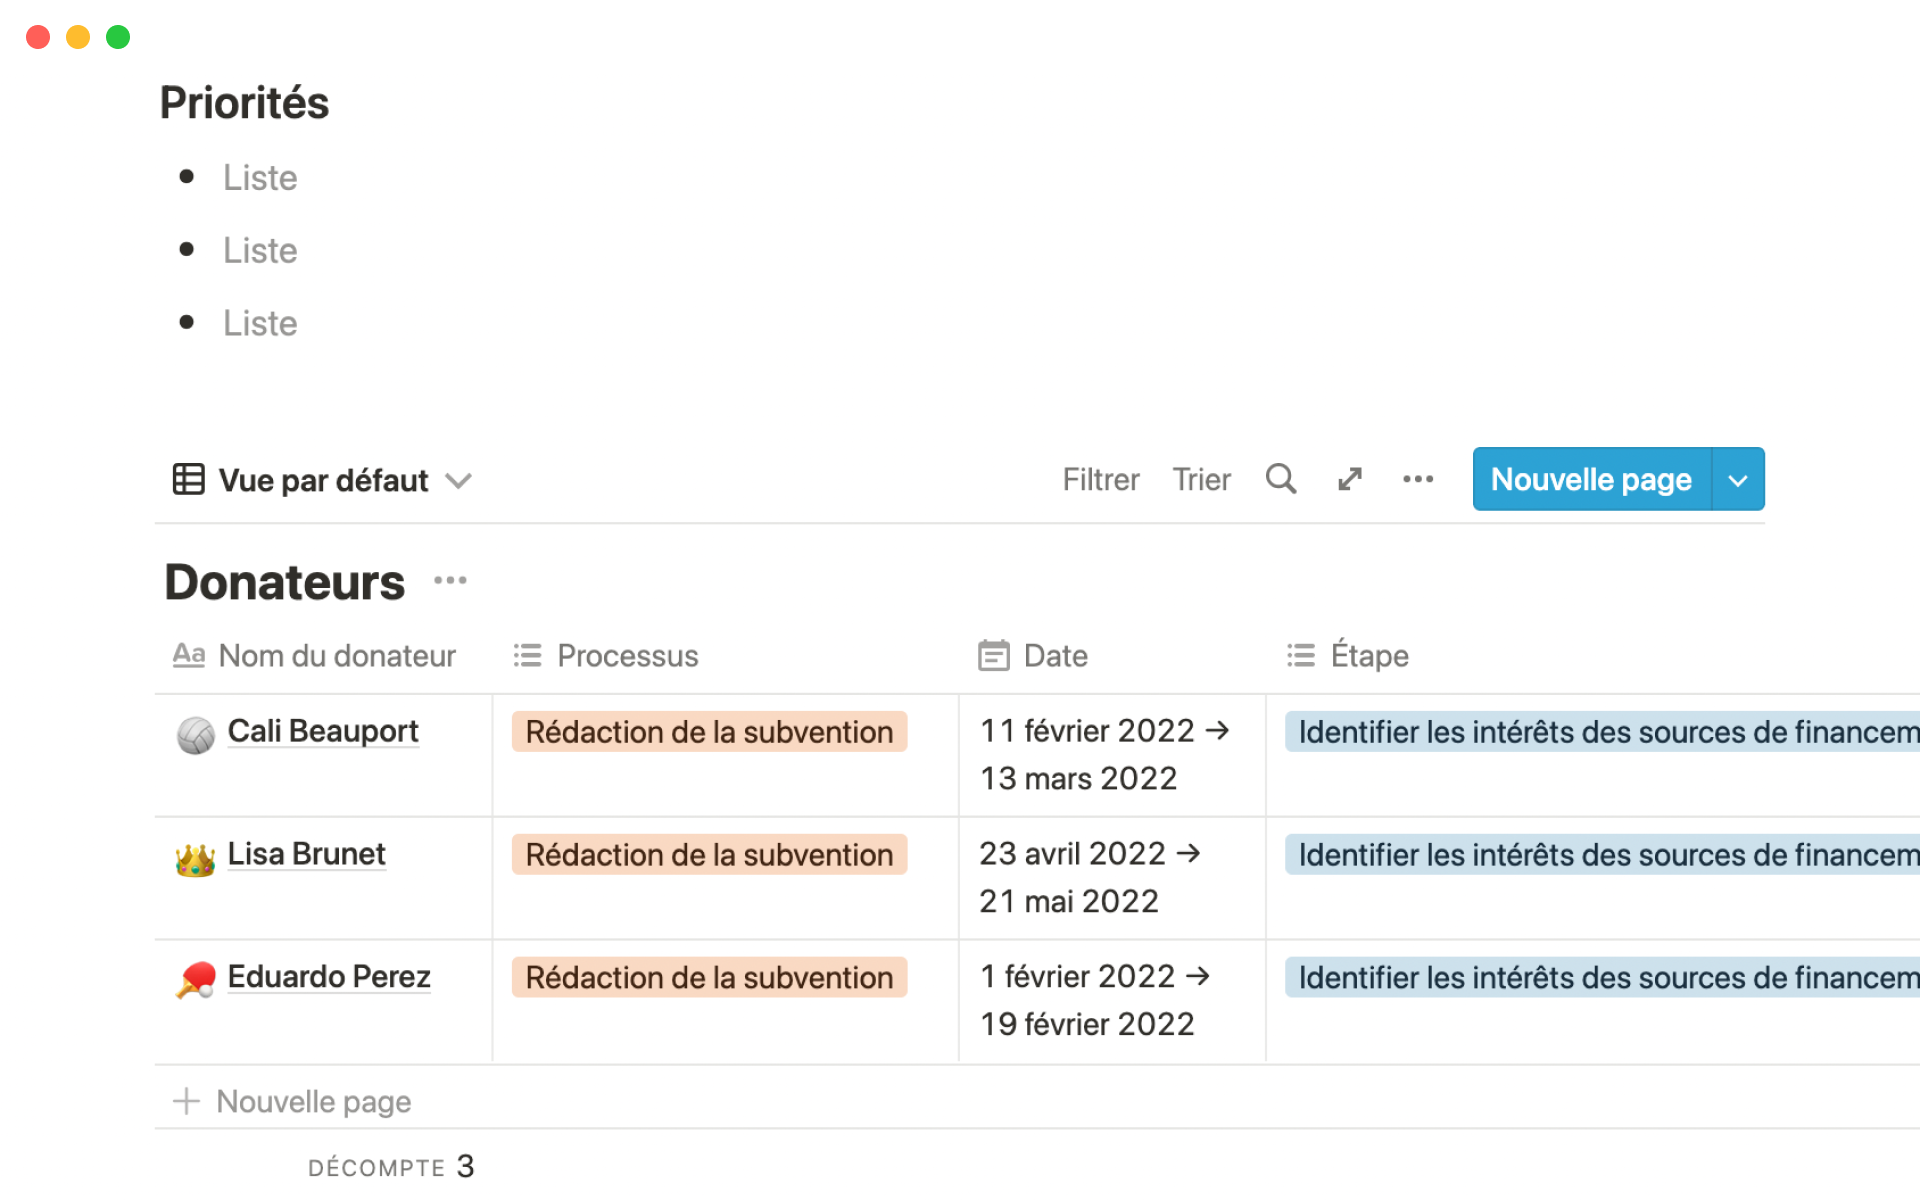Open the Filtrer menu

point(1100,480)
